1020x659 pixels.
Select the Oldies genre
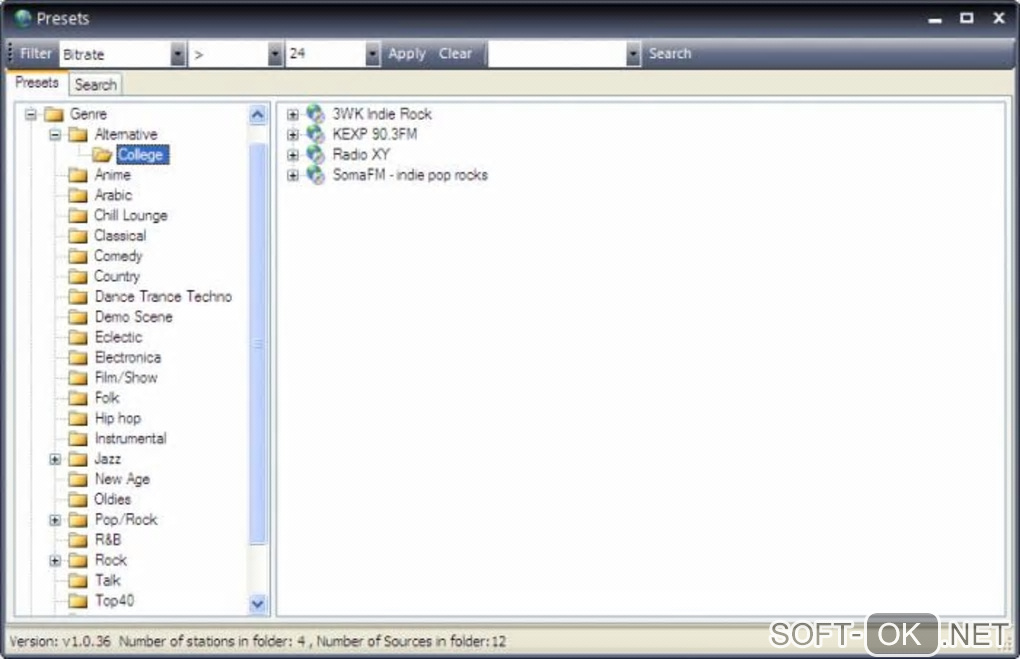[x=113, y=499]
